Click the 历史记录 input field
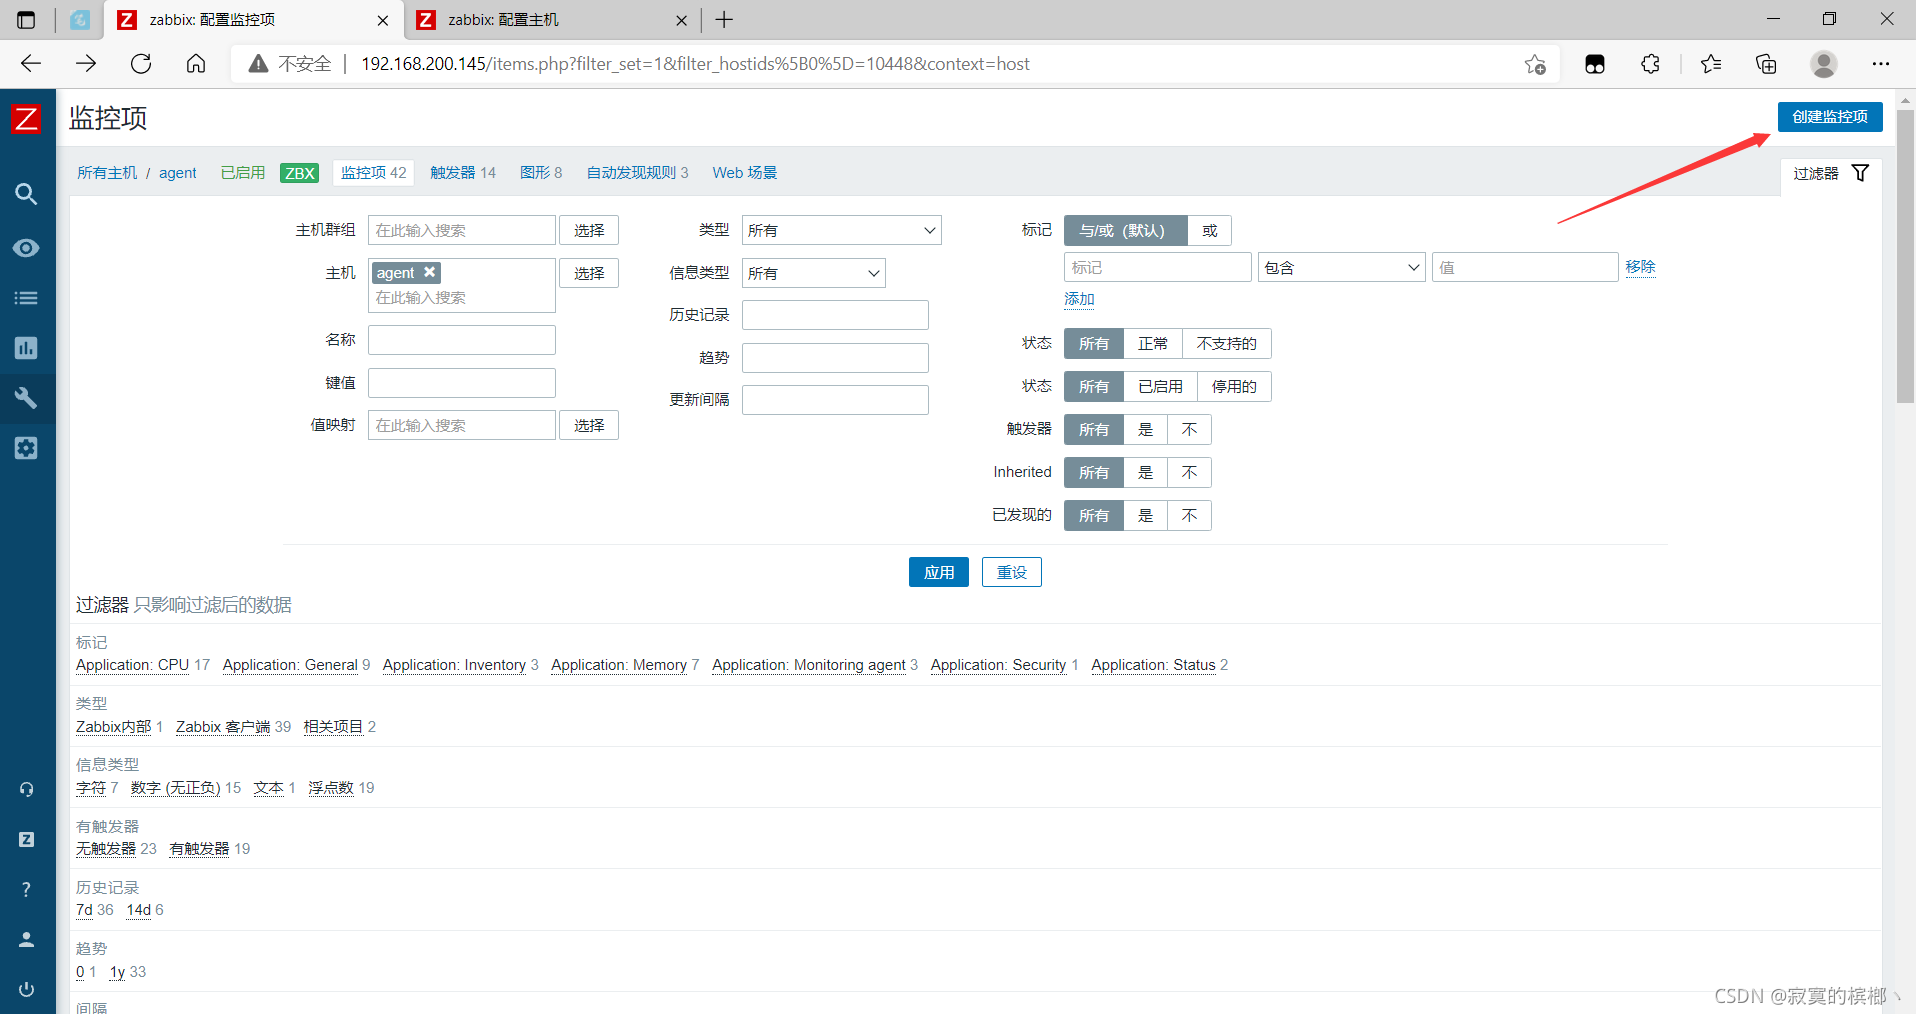The image size is (1916, 1014). tap(835, 315)
